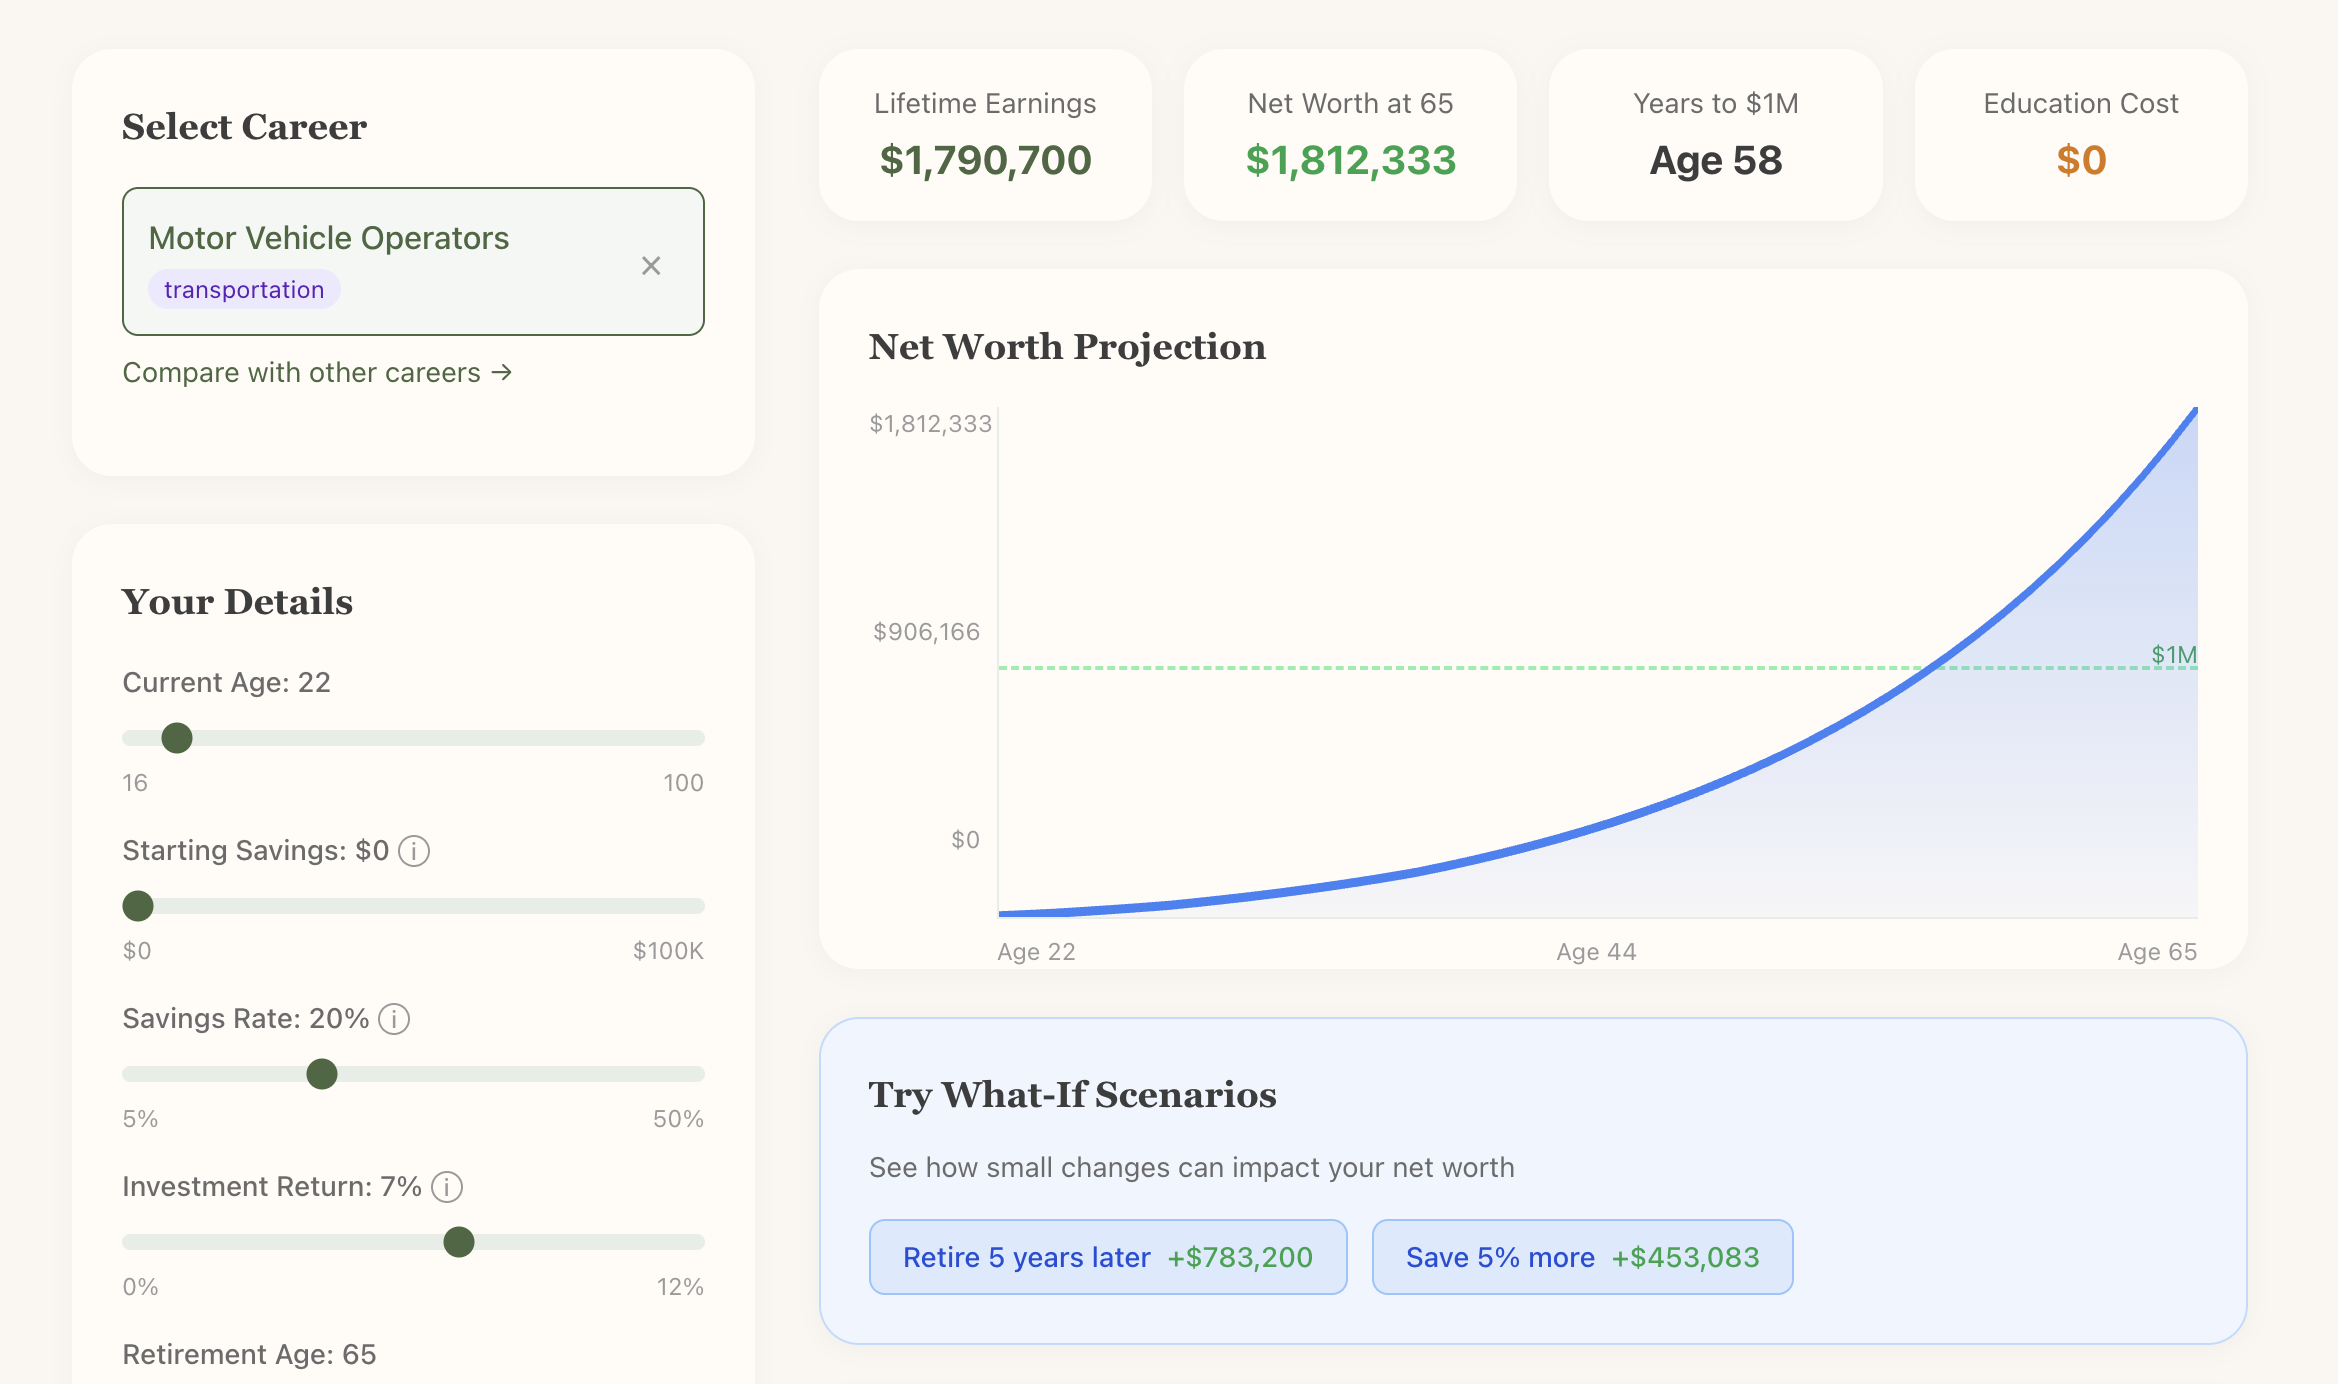Select the Years to $1M card
The height and width of the screenshot is (1384, 2338).
1714,135
